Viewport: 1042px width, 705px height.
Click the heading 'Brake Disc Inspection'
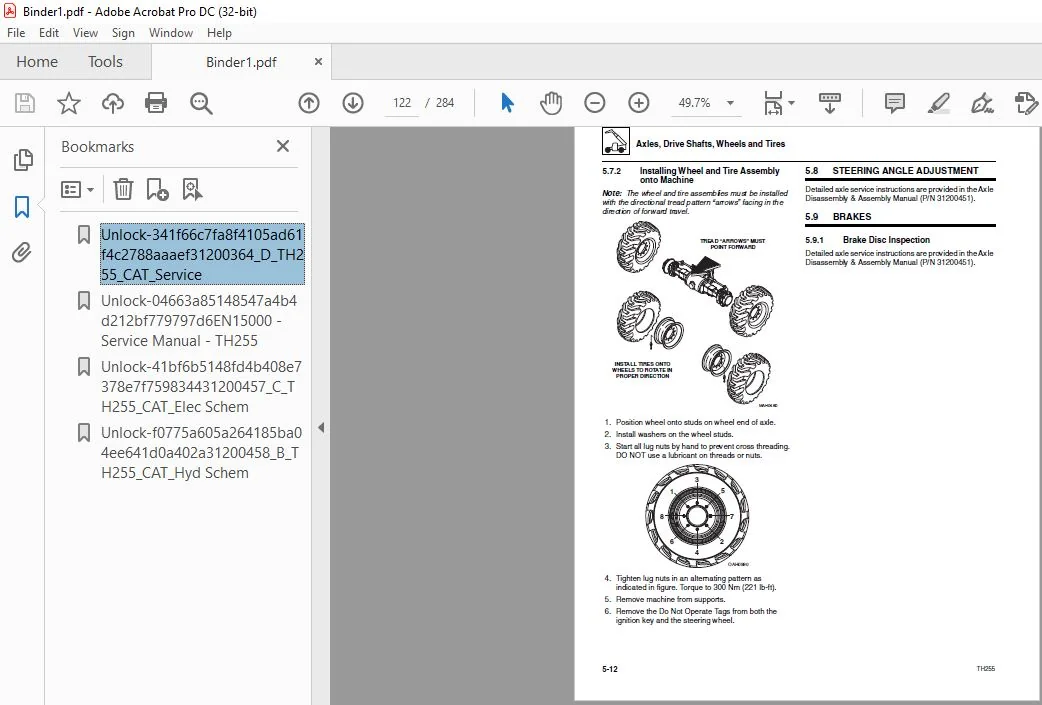(x=886, y=240)
